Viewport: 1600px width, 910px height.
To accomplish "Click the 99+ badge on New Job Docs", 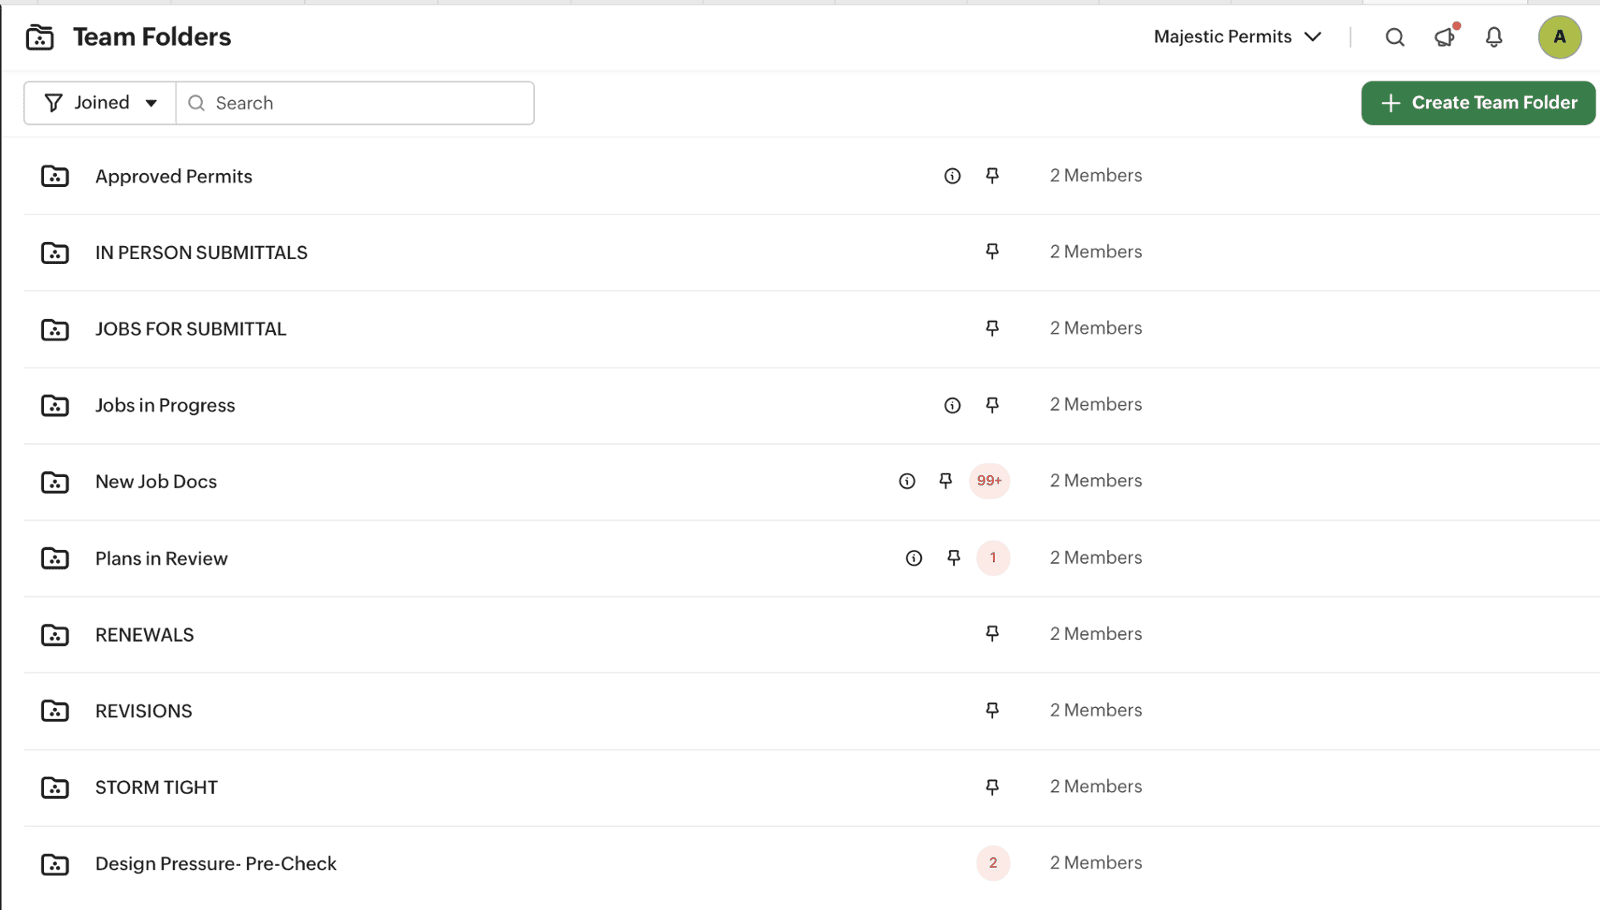I will 989,481.
